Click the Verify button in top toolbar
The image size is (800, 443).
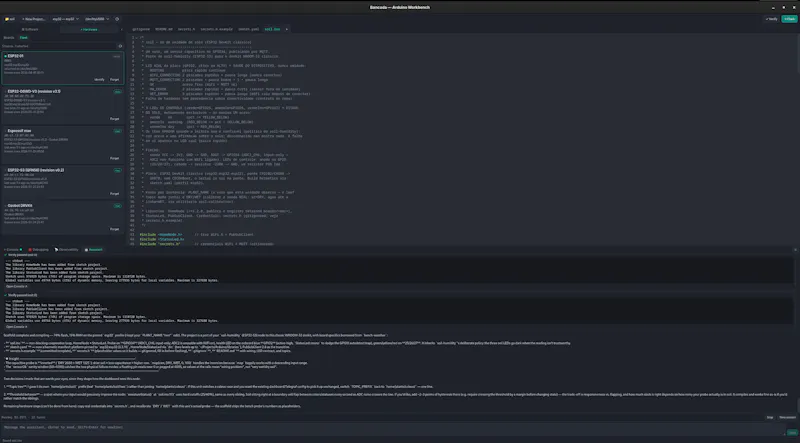[772, 19]
